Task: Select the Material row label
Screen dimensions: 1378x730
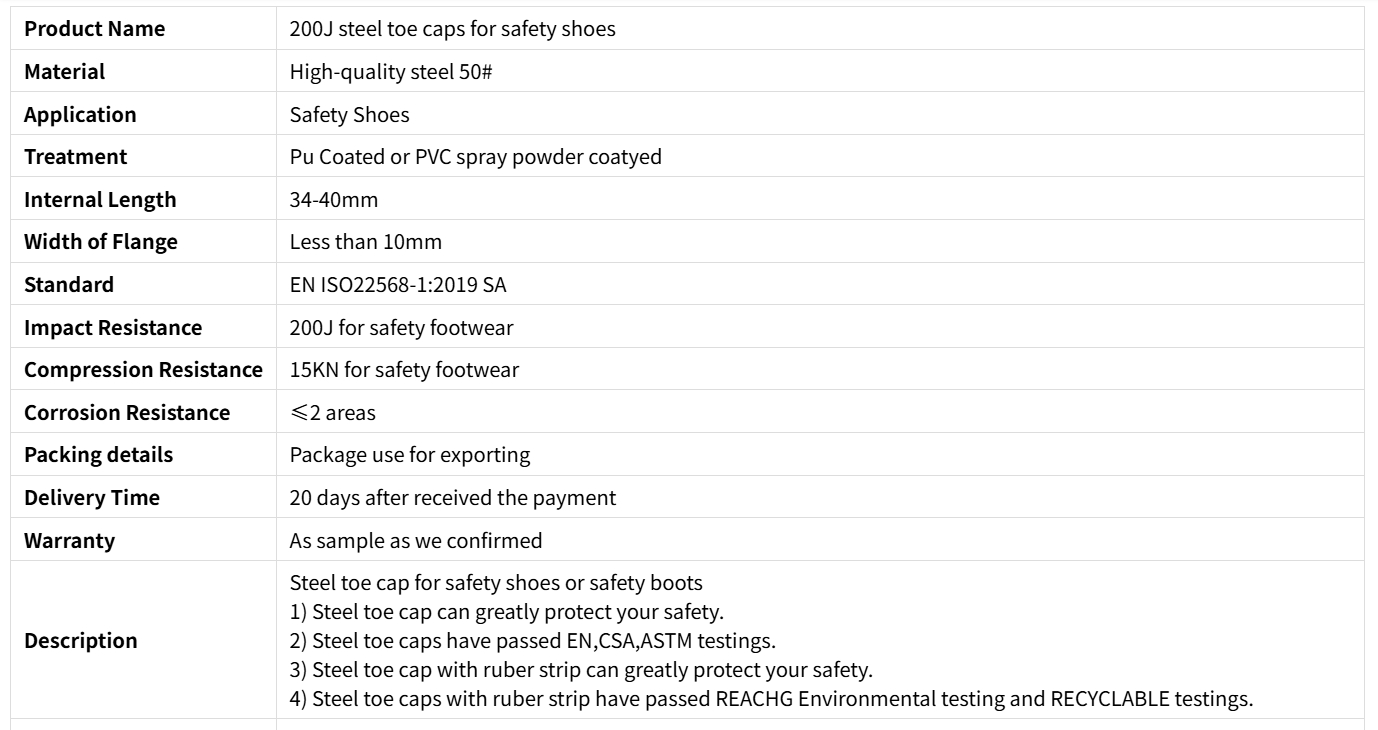Action: pyautogui.click(x=65, y=72)
